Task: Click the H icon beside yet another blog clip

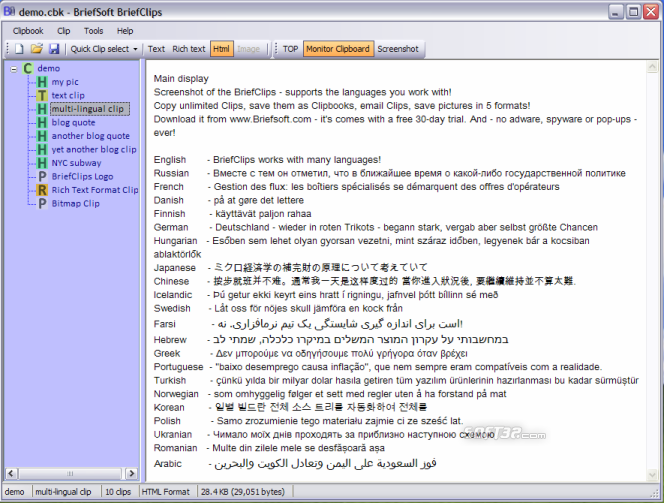Action: click(42, 149)
